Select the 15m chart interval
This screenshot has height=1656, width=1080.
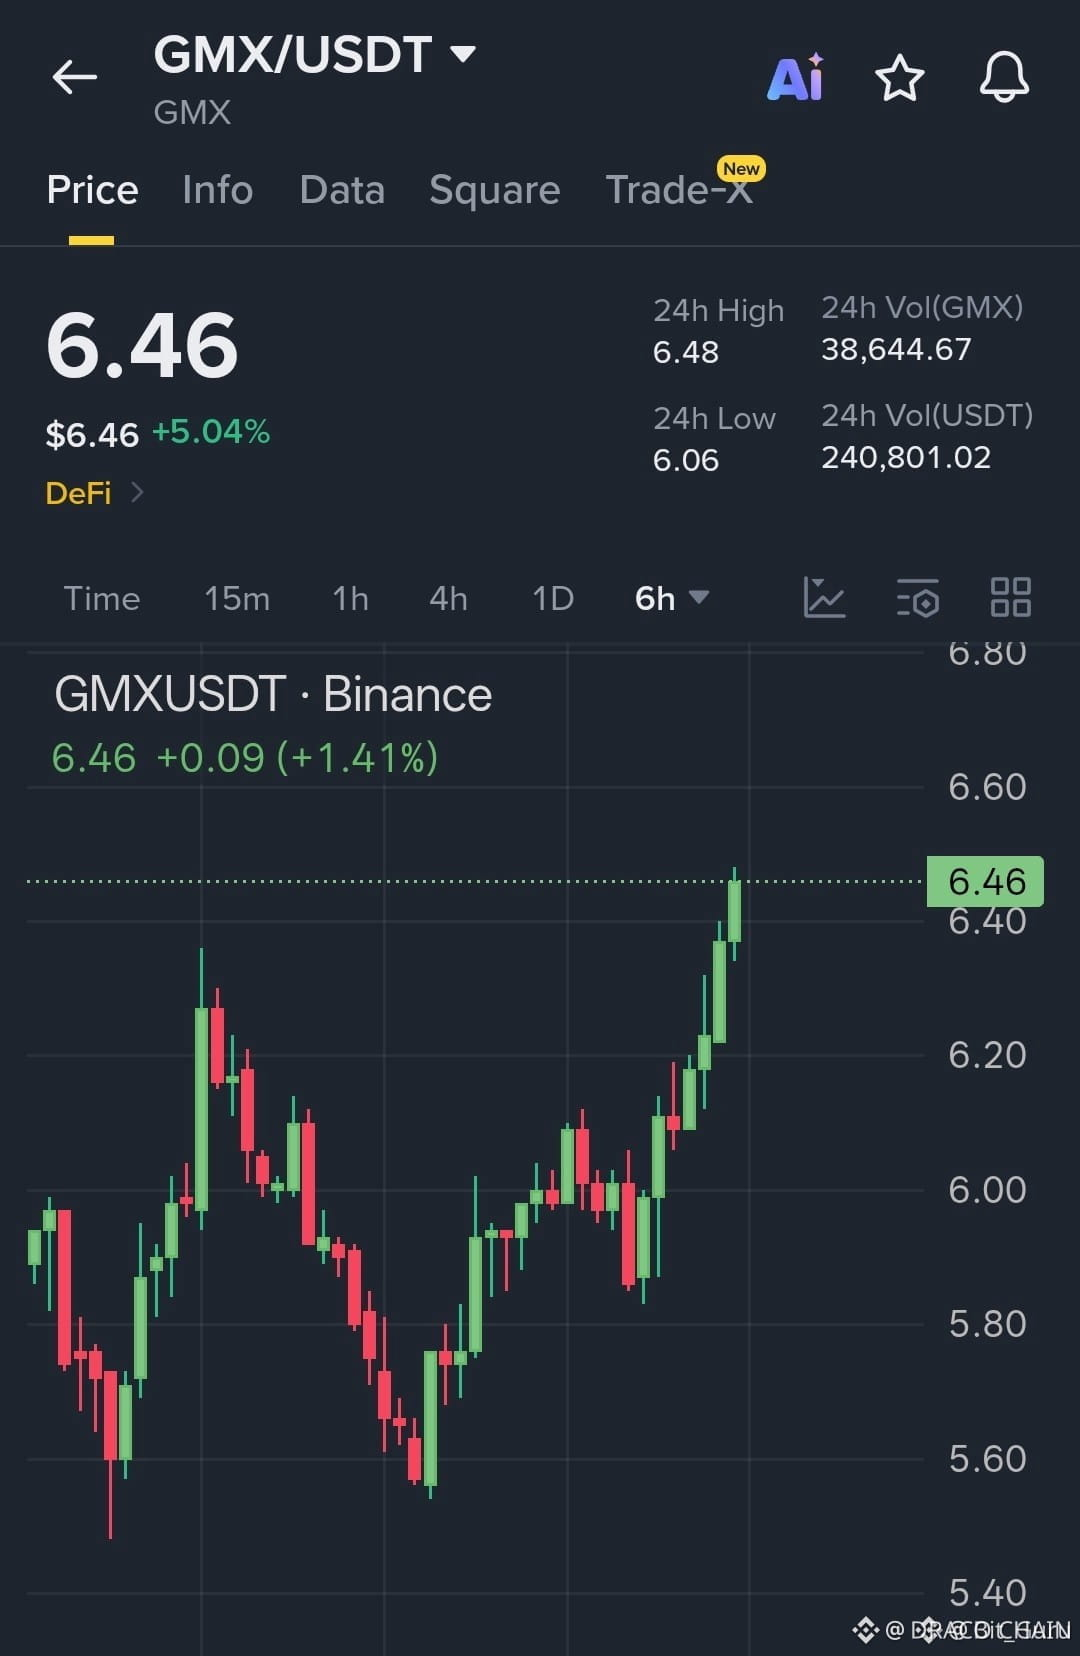point(237,598)
